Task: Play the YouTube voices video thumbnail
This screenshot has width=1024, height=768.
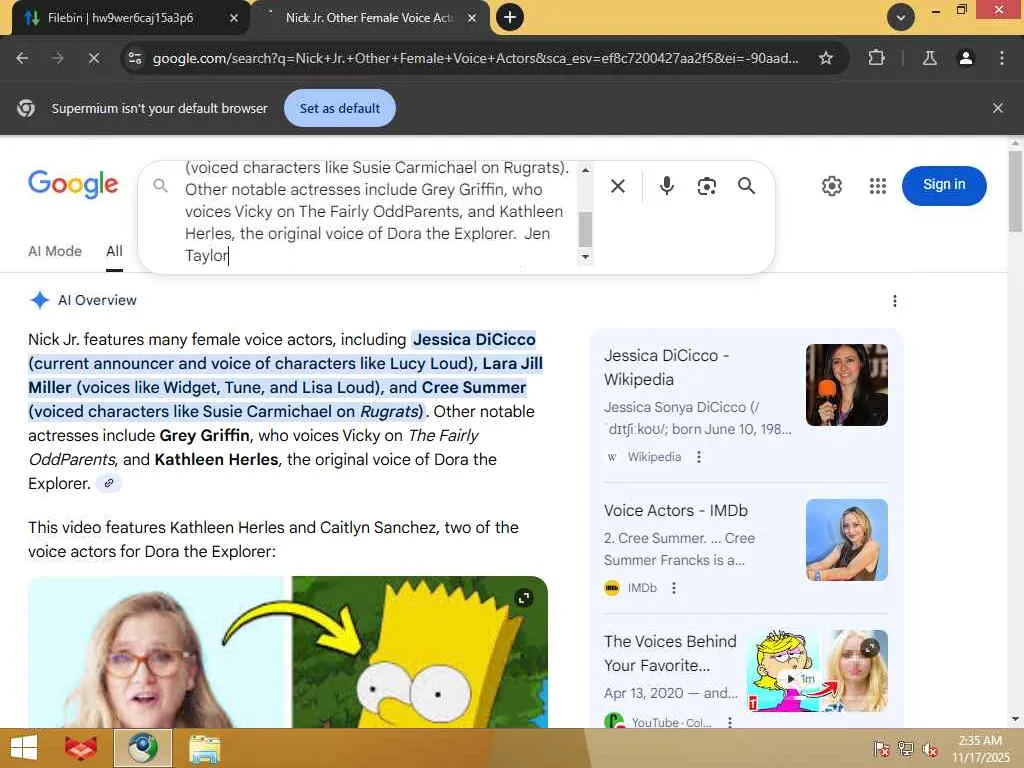Action: 818,671
